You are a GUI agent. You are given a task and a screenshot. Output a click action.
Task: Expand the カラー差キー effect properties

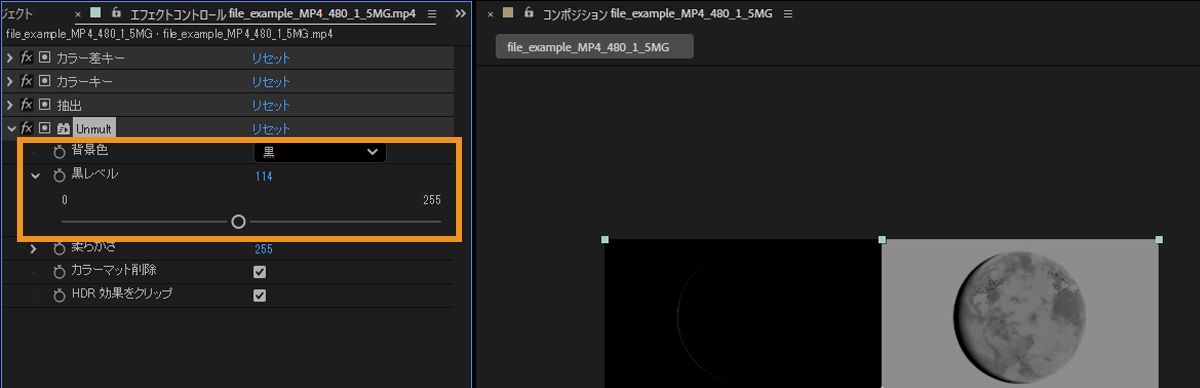[10, 58]
